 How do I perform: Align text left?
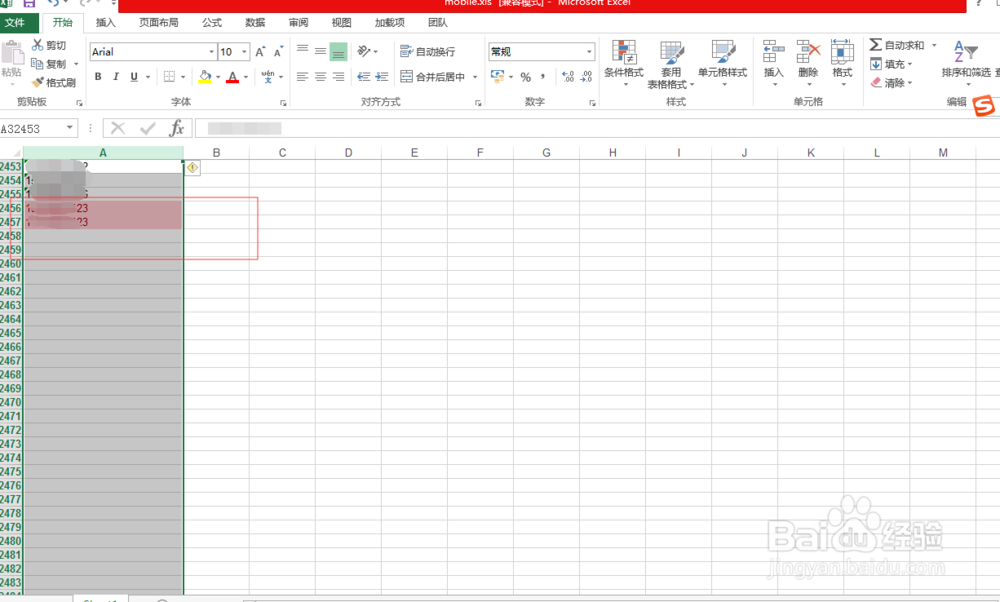(x=302, y=77)
